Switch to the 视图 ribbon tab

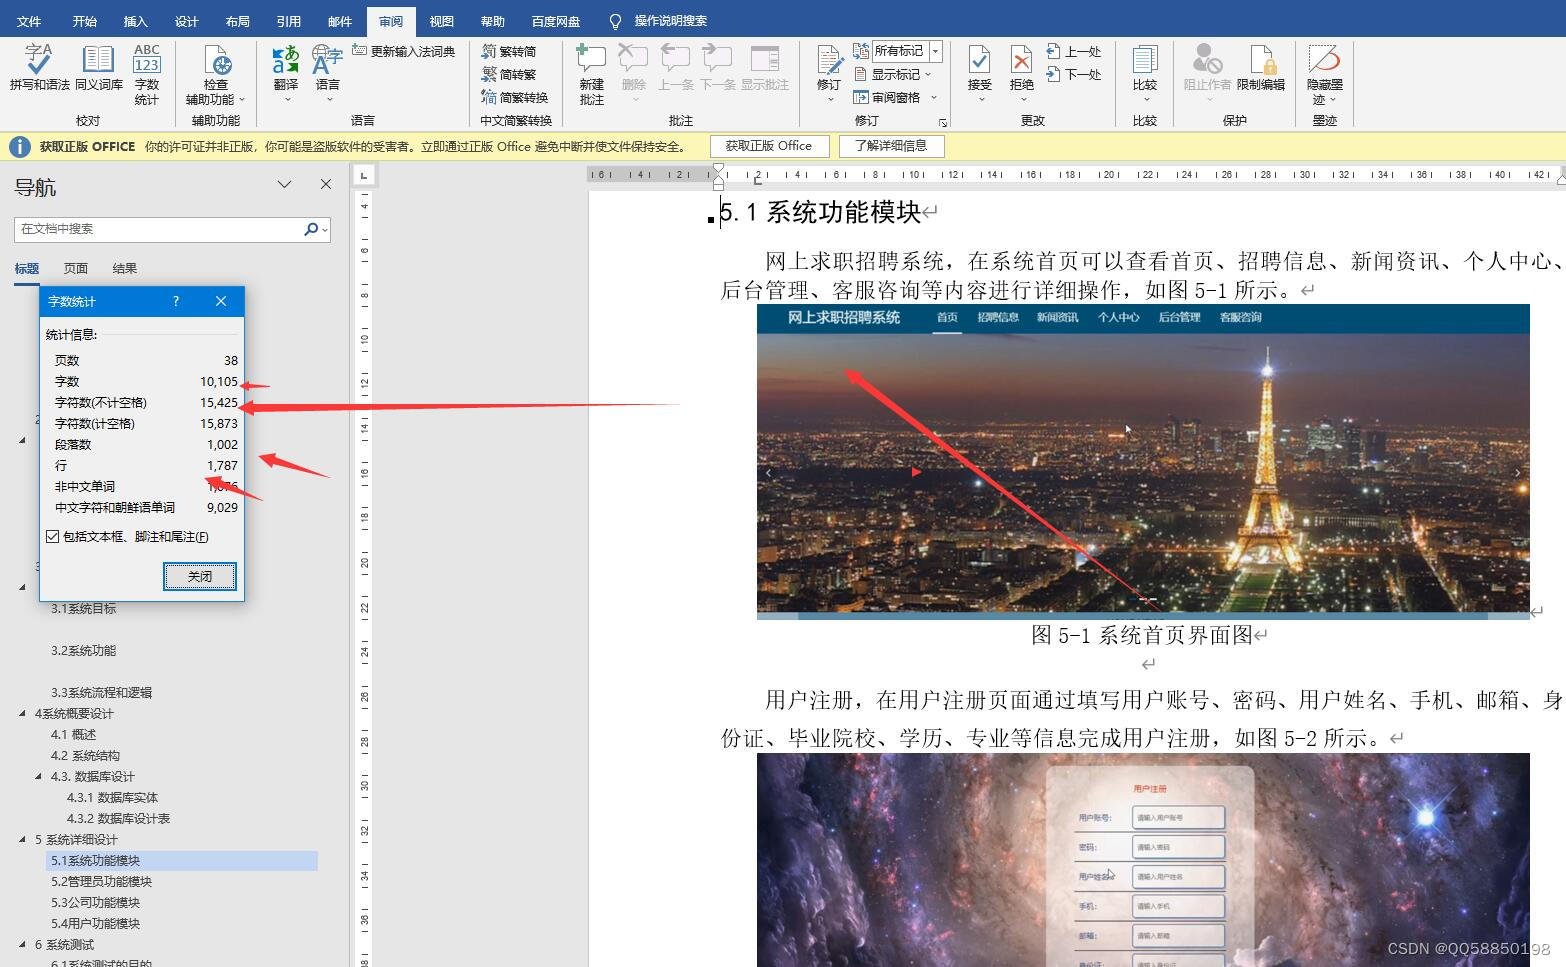[x=441, y=21]
